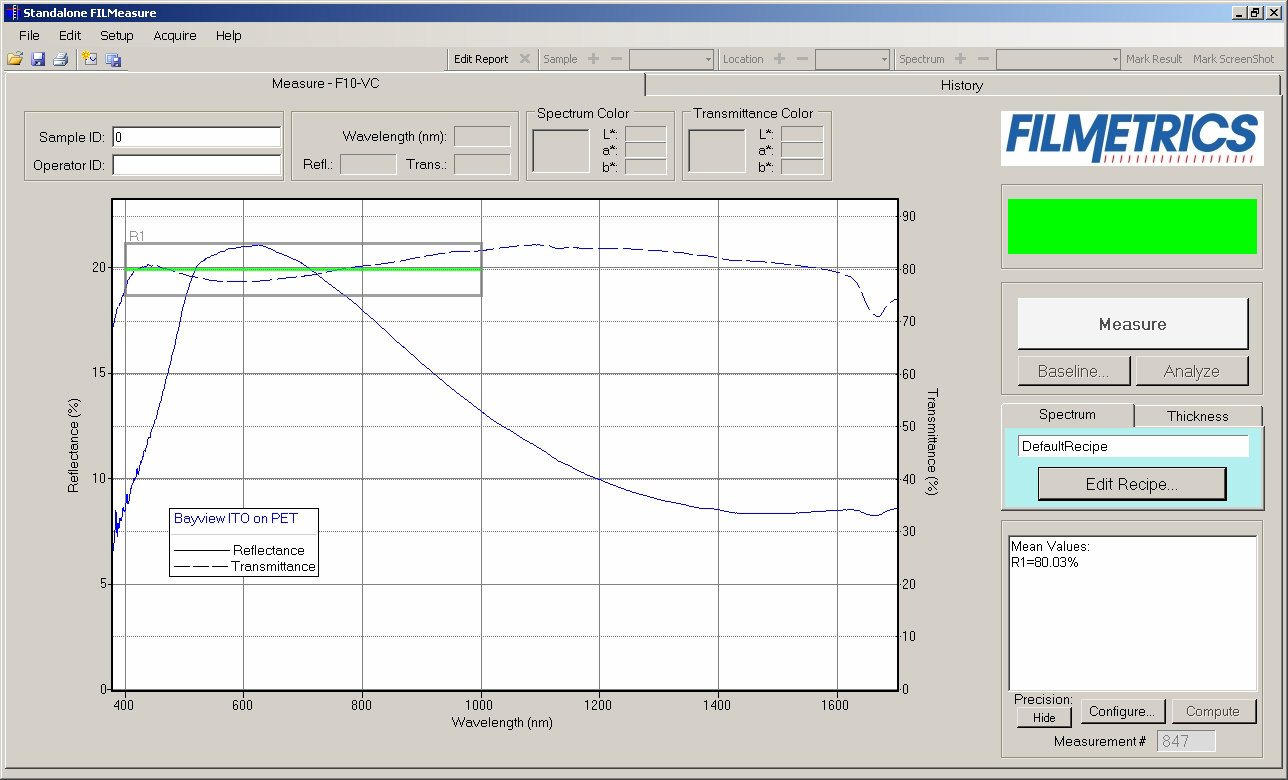
Task: Remove a Spectrum with the minus icon
Action: [983, 59]
